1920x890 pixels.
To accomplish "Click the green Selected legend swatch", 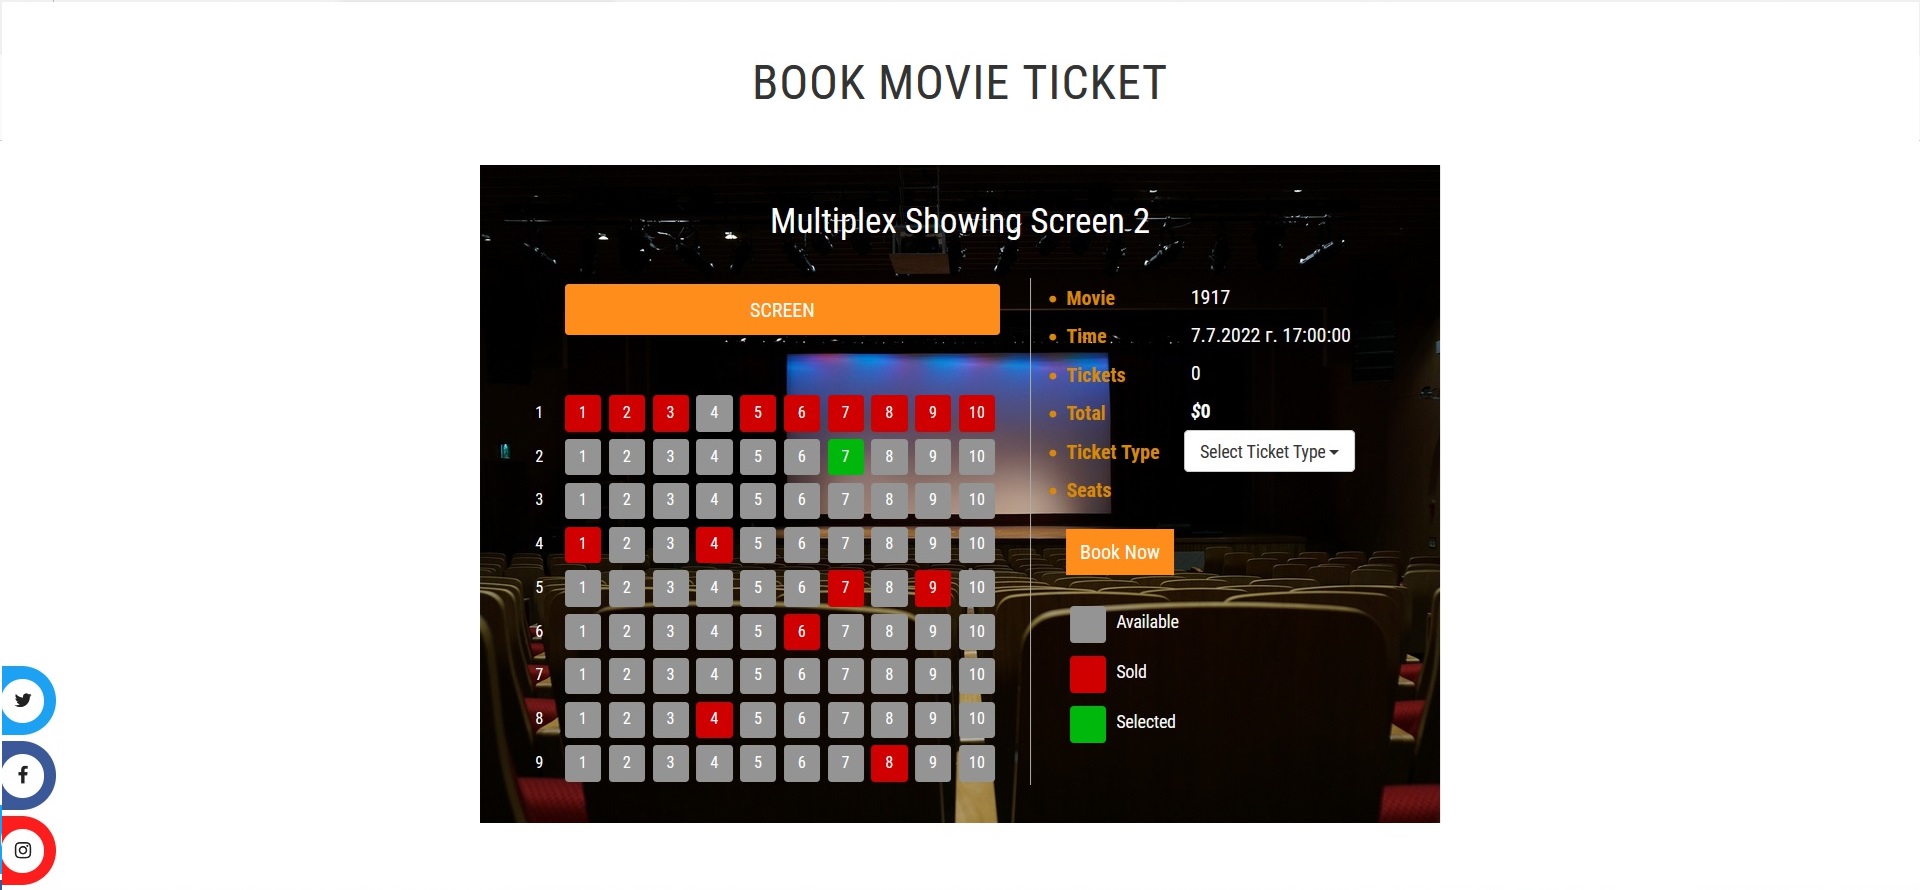I will [1088, 724].
